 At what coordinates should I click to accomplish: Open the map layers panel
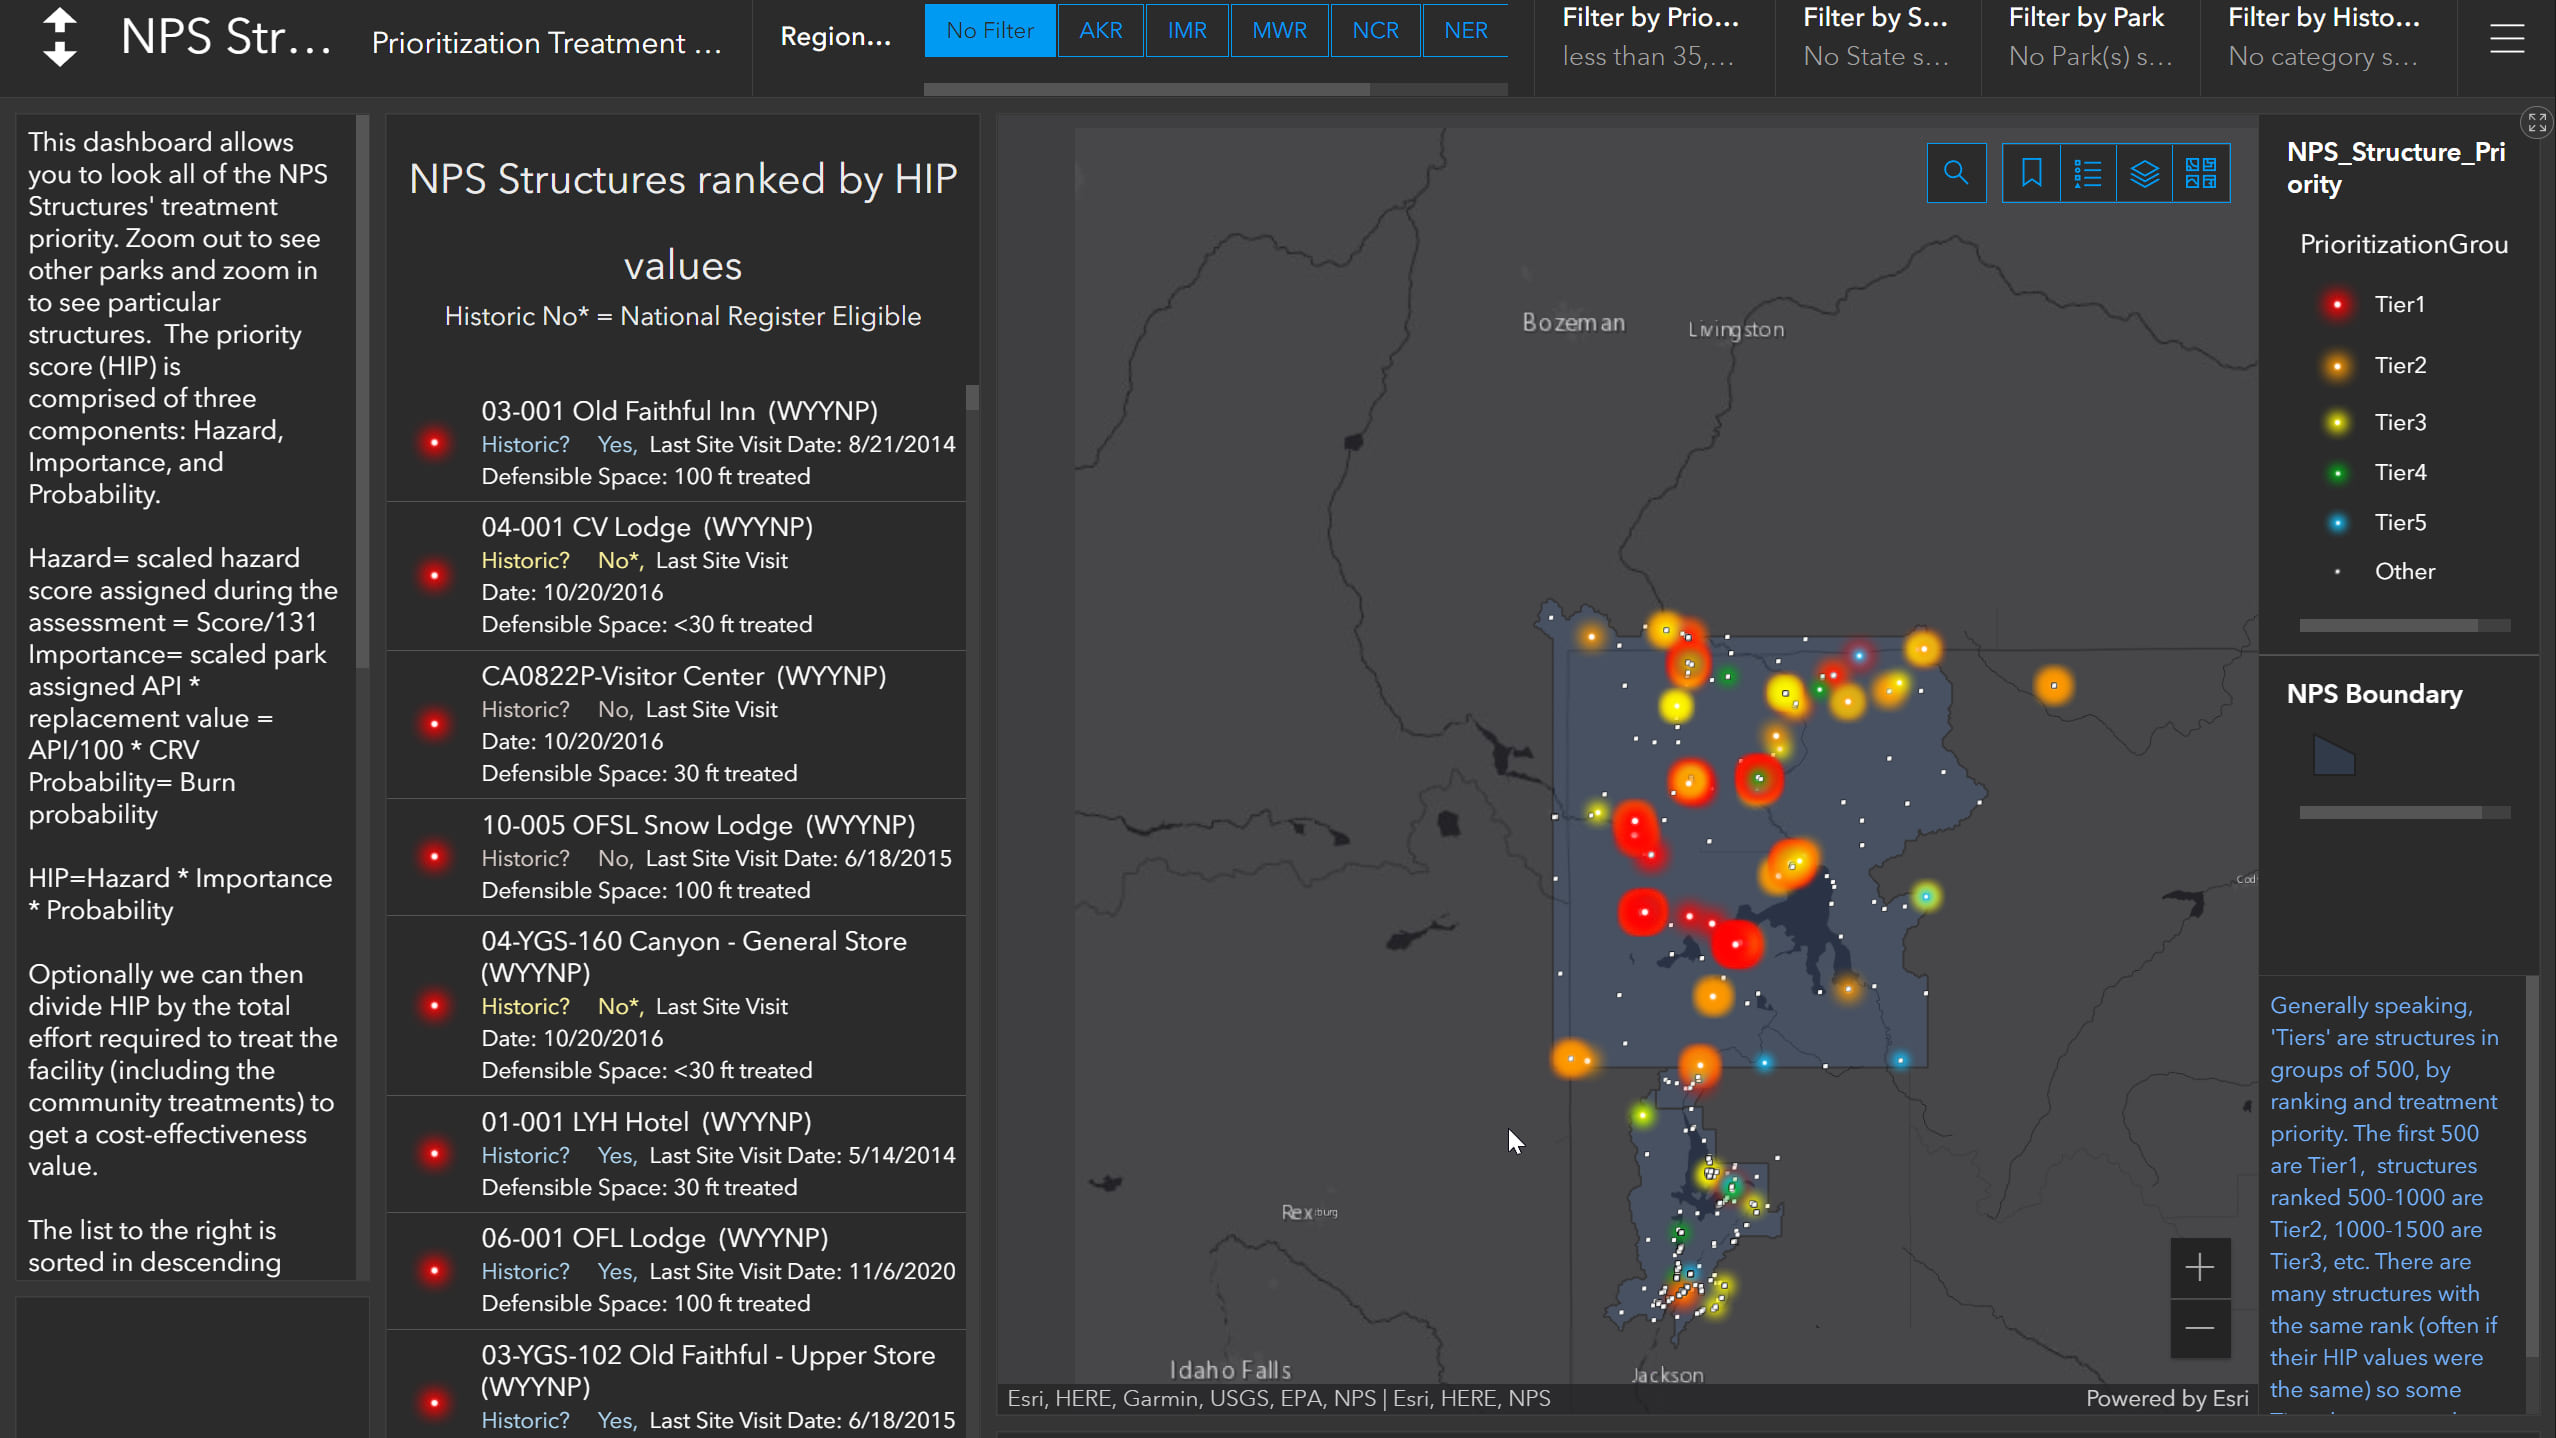point(2144,174)
